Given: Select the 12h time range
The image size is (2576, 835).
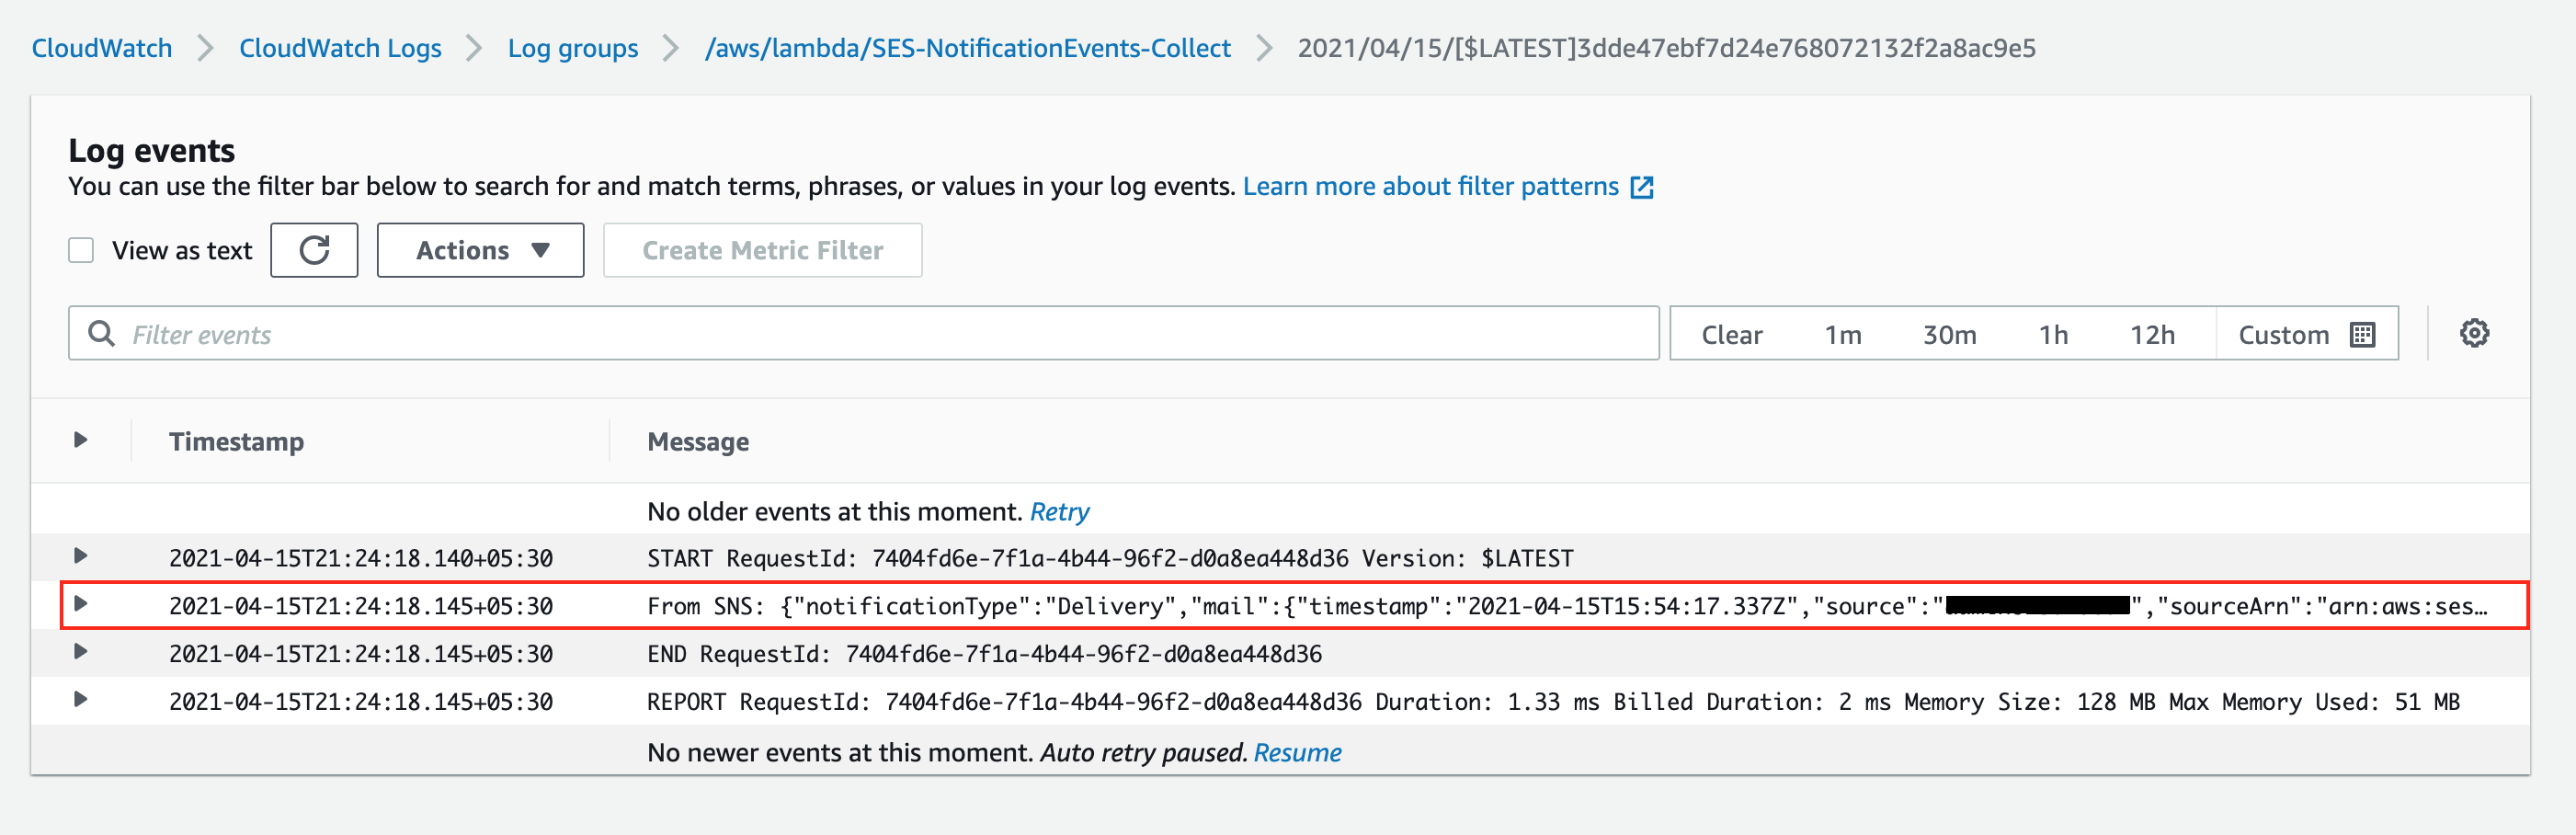Looking at the screenshot, I should coord(2152,335).
